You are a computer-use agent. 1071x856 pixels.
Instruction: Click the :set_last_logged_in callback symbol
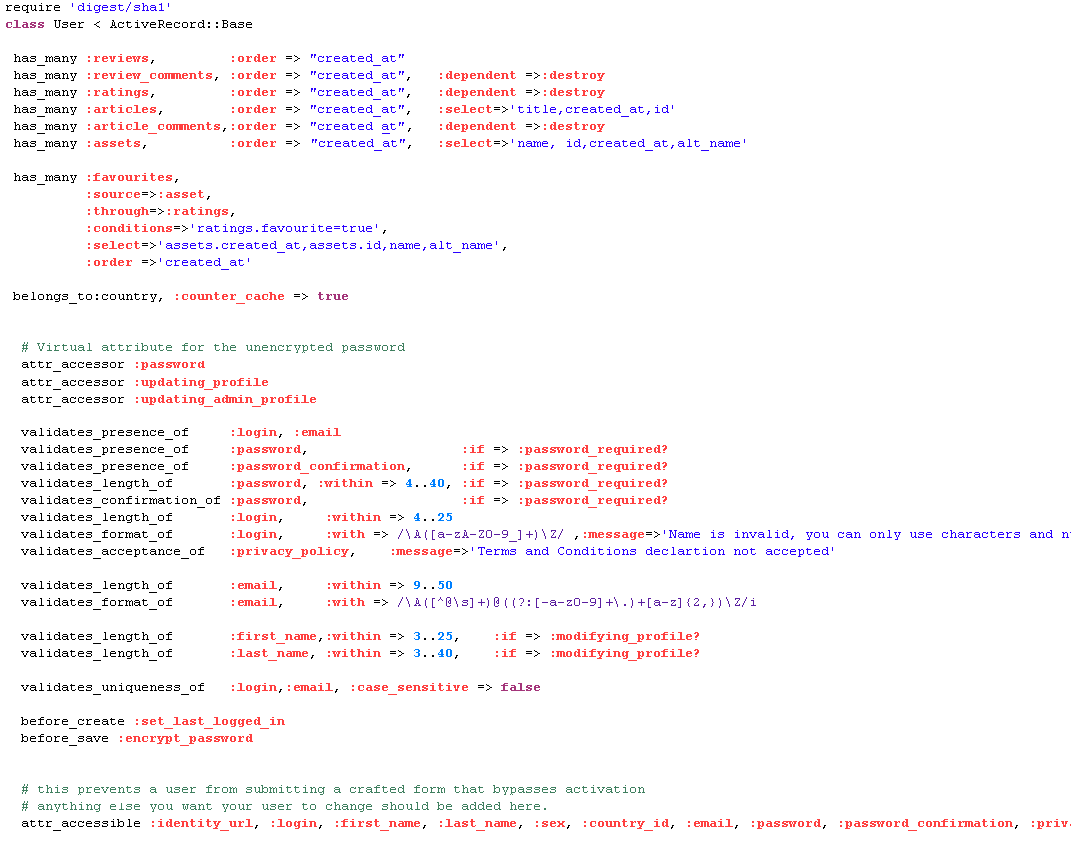(209, 721)
